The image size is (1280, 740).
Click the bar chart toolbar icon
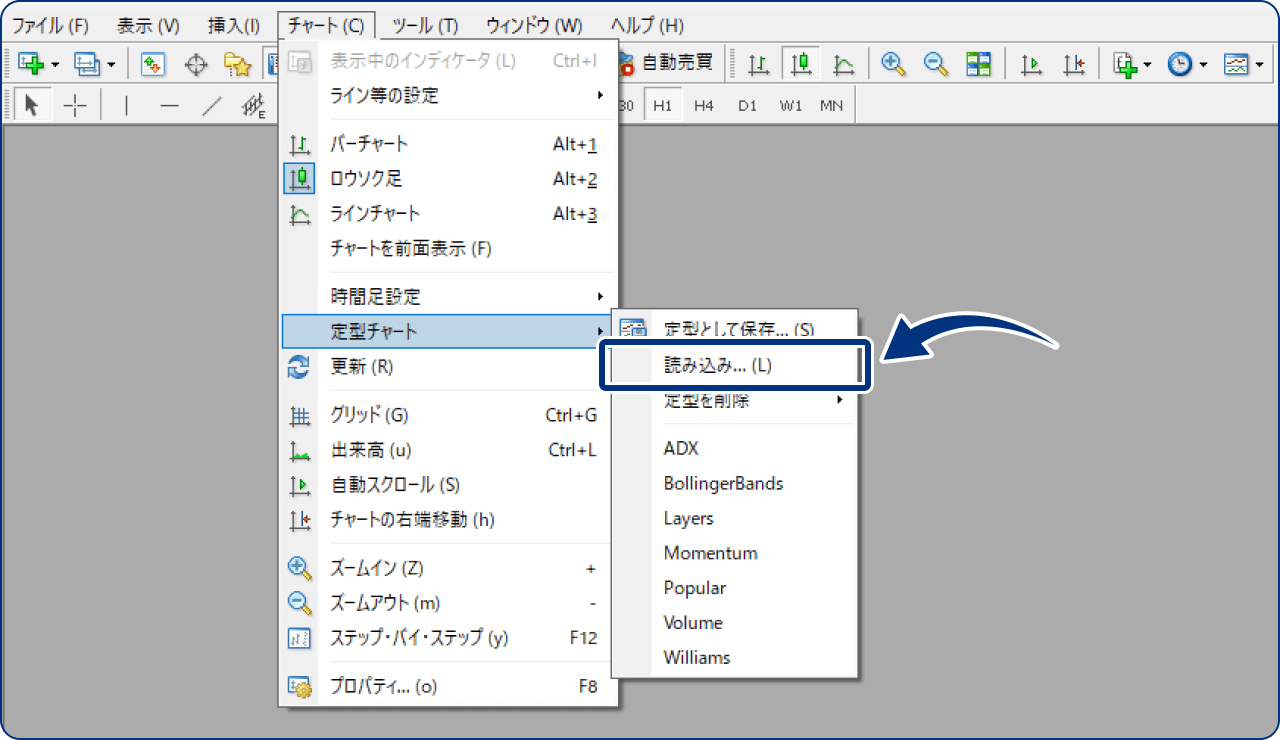point(760,64)
